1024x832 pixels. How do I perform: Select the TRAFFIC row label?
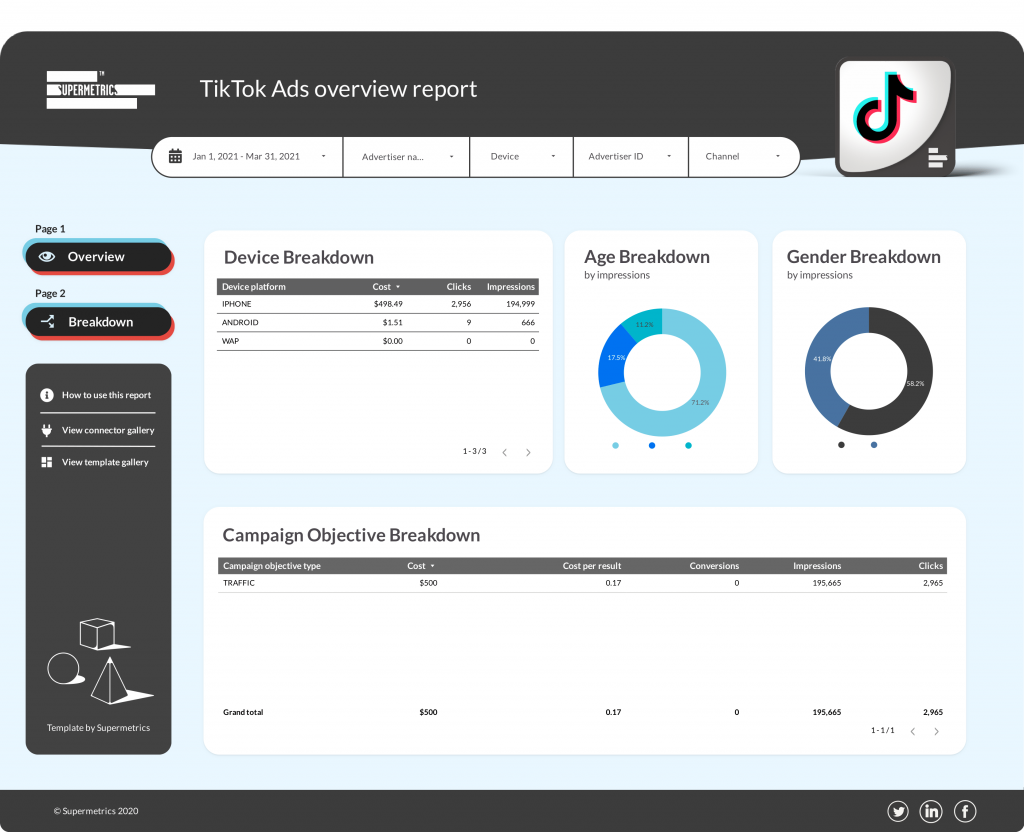pos(239,583)
